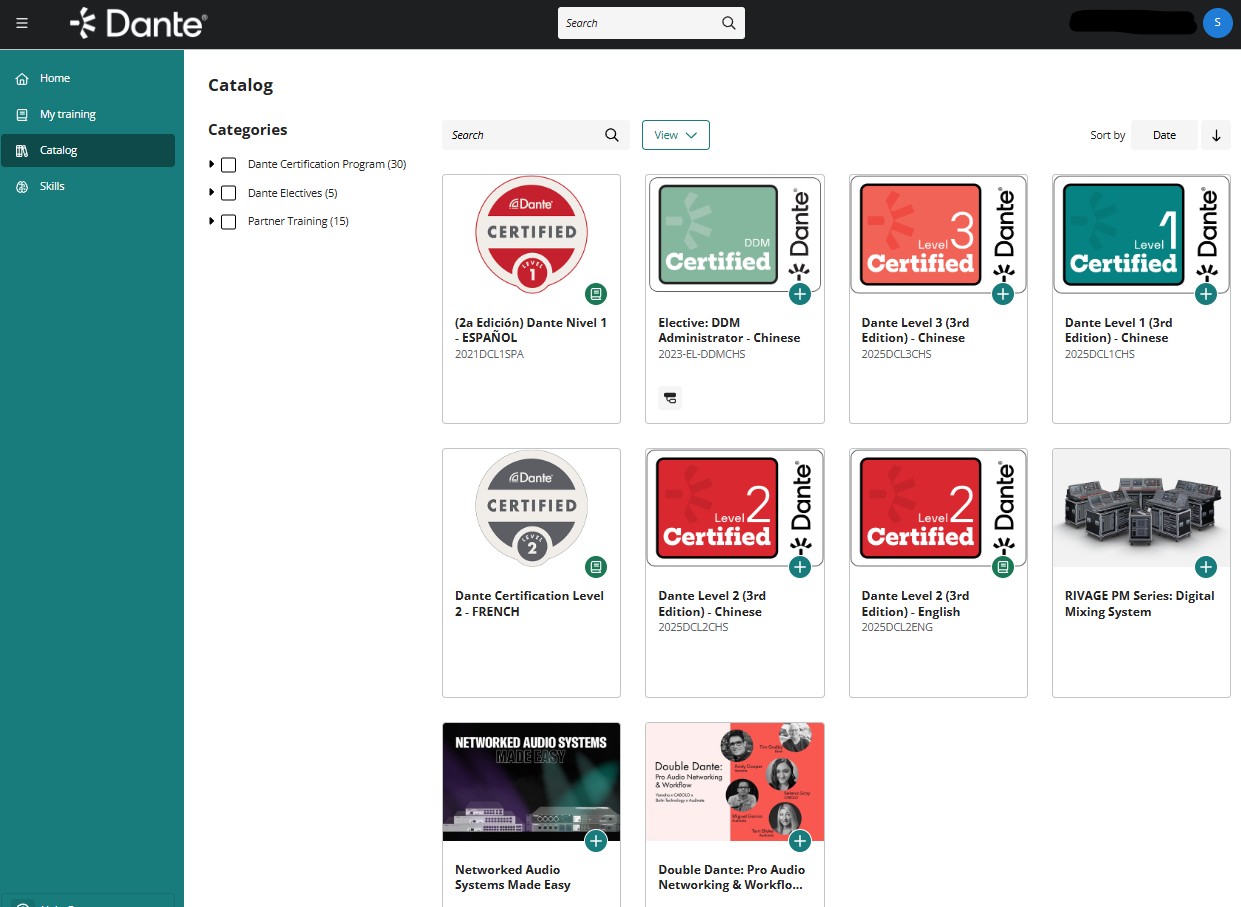This screenshot has width=1241, height=907.
Task: Click course code 2021DCL1SPA
Action: click(x=489, y=354)
